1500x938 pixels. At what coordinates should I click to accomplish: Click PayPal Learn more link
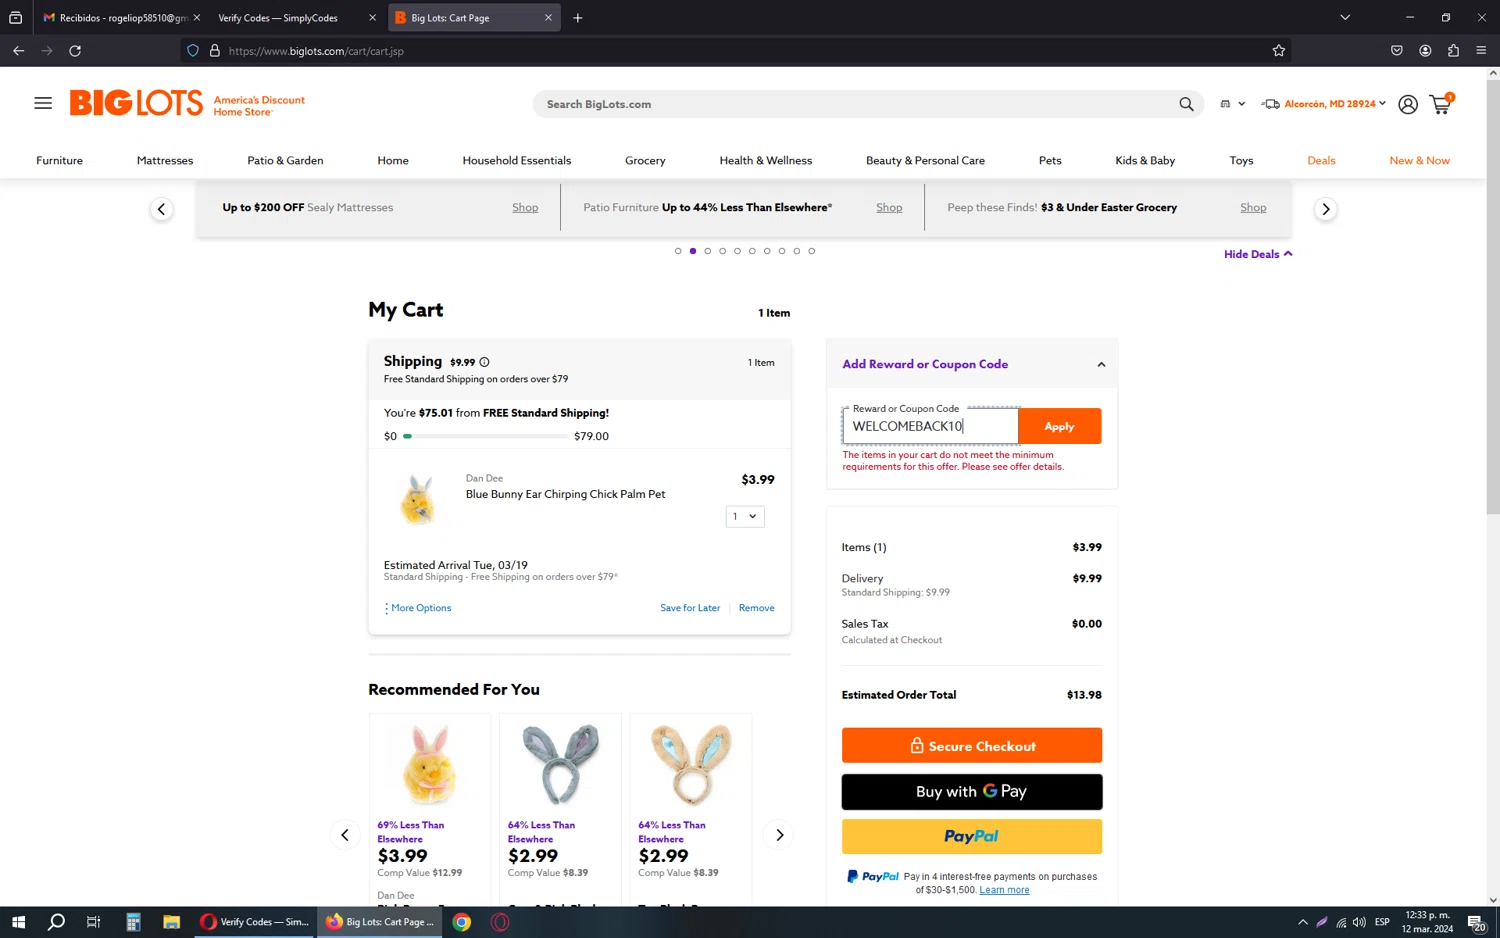point(1004,890)
